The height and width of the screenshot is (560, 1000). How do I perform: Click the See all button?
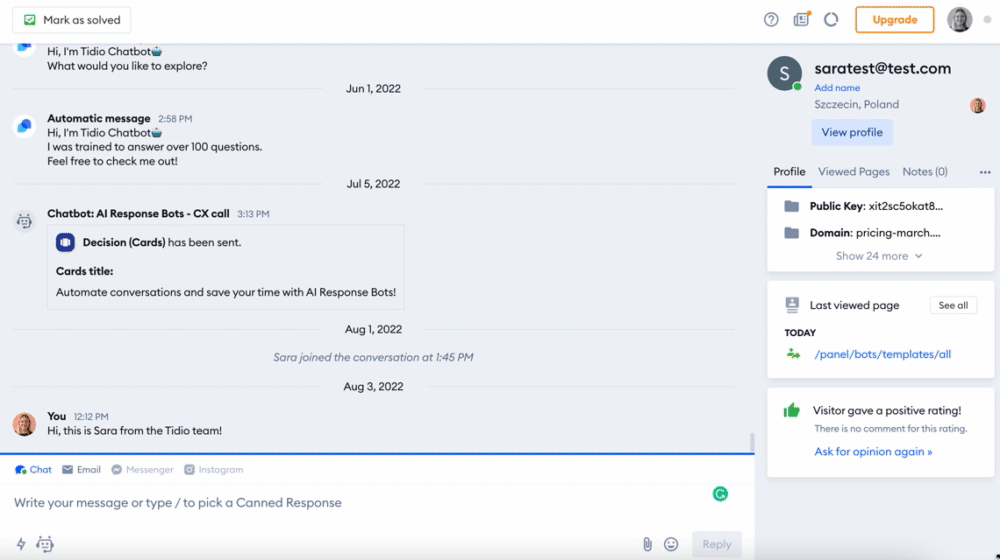pos(953,306)
